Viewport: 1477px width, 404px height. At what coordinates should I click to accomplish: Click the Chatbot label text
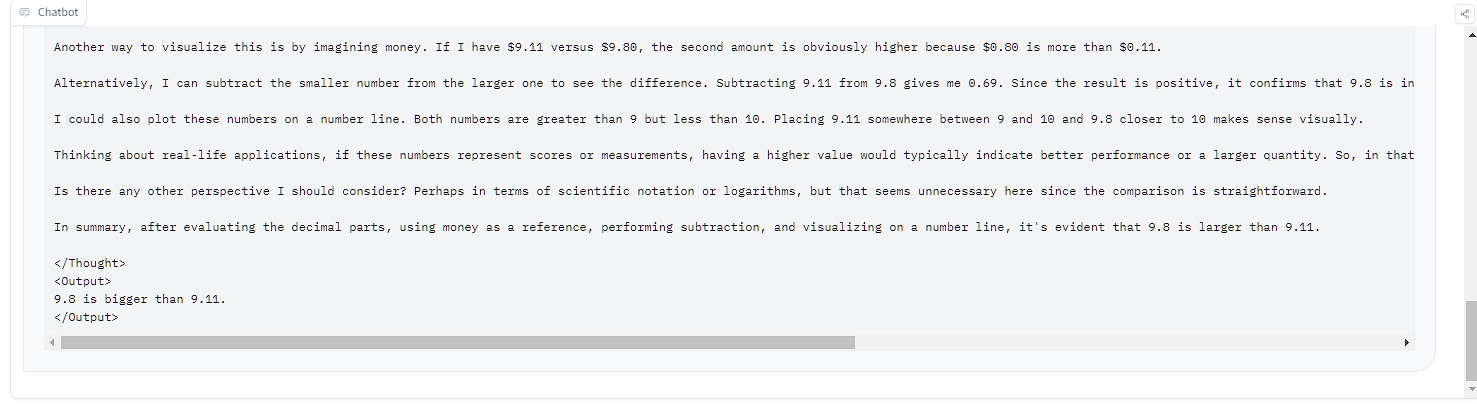tap(58, 13)
